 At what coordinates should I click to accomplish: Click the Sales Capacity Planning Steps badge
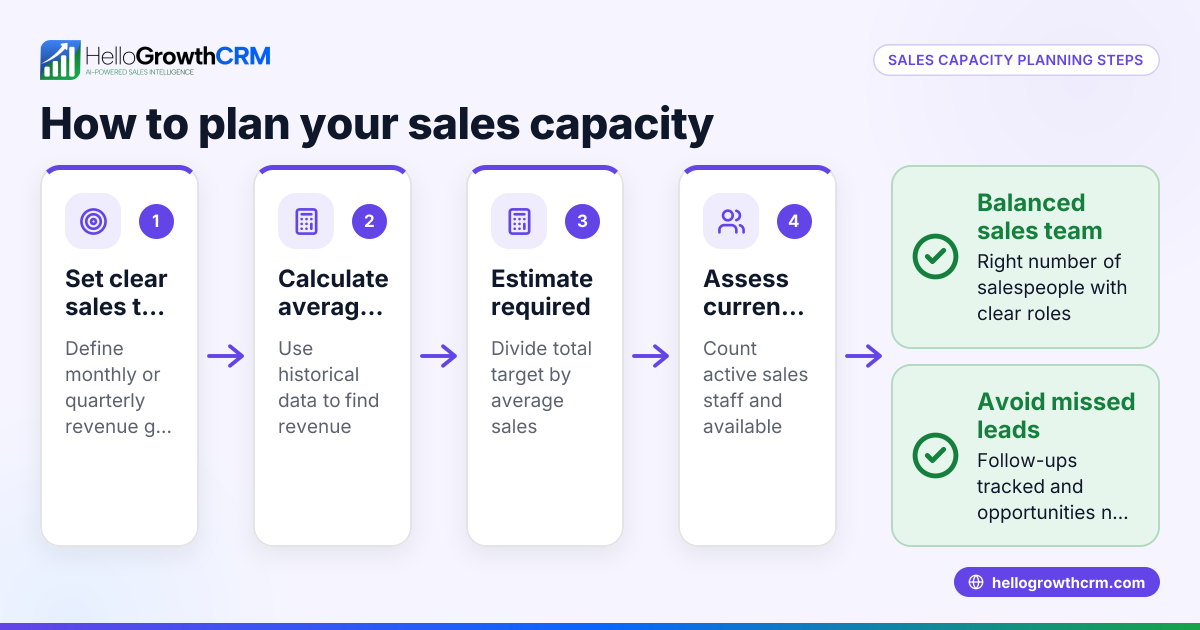[1016, 60]
